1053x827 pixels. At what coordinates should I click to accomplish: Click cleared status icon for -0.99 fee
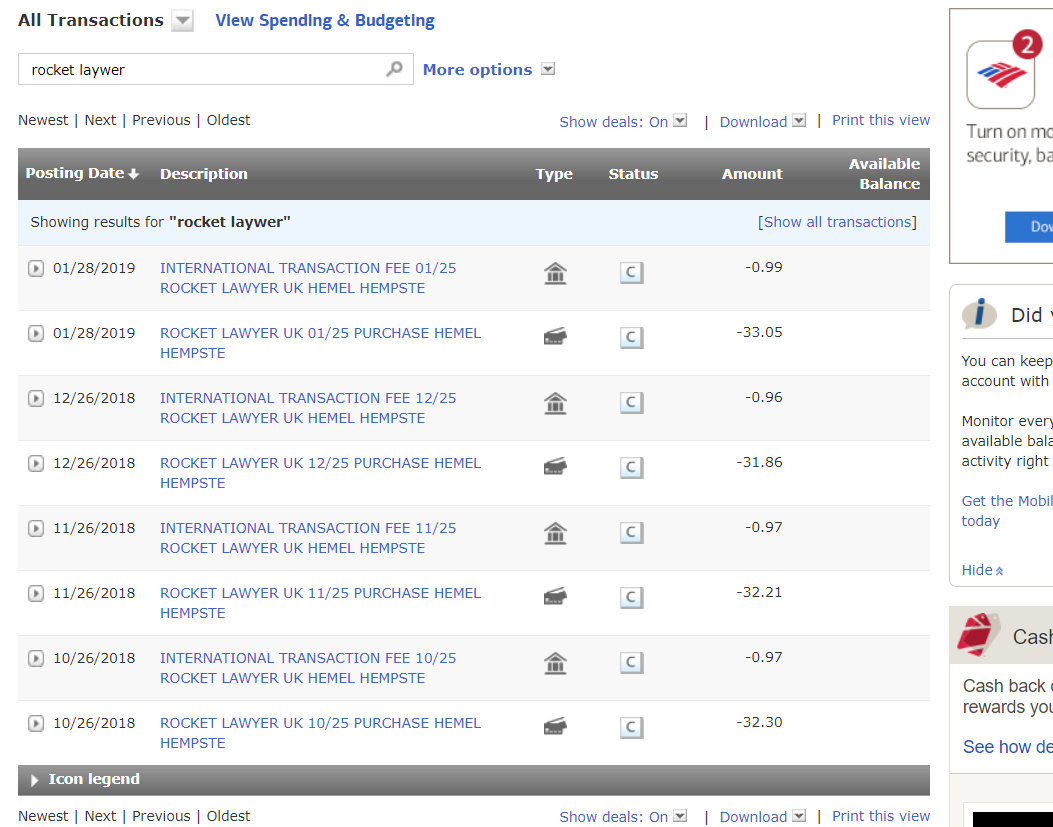631,273
